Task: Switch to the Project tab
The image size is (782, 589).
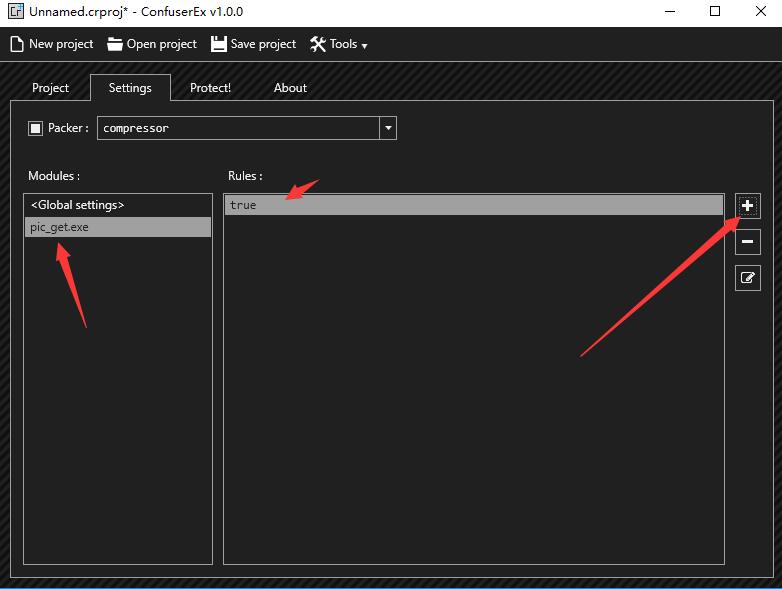Action: [50, 88]
